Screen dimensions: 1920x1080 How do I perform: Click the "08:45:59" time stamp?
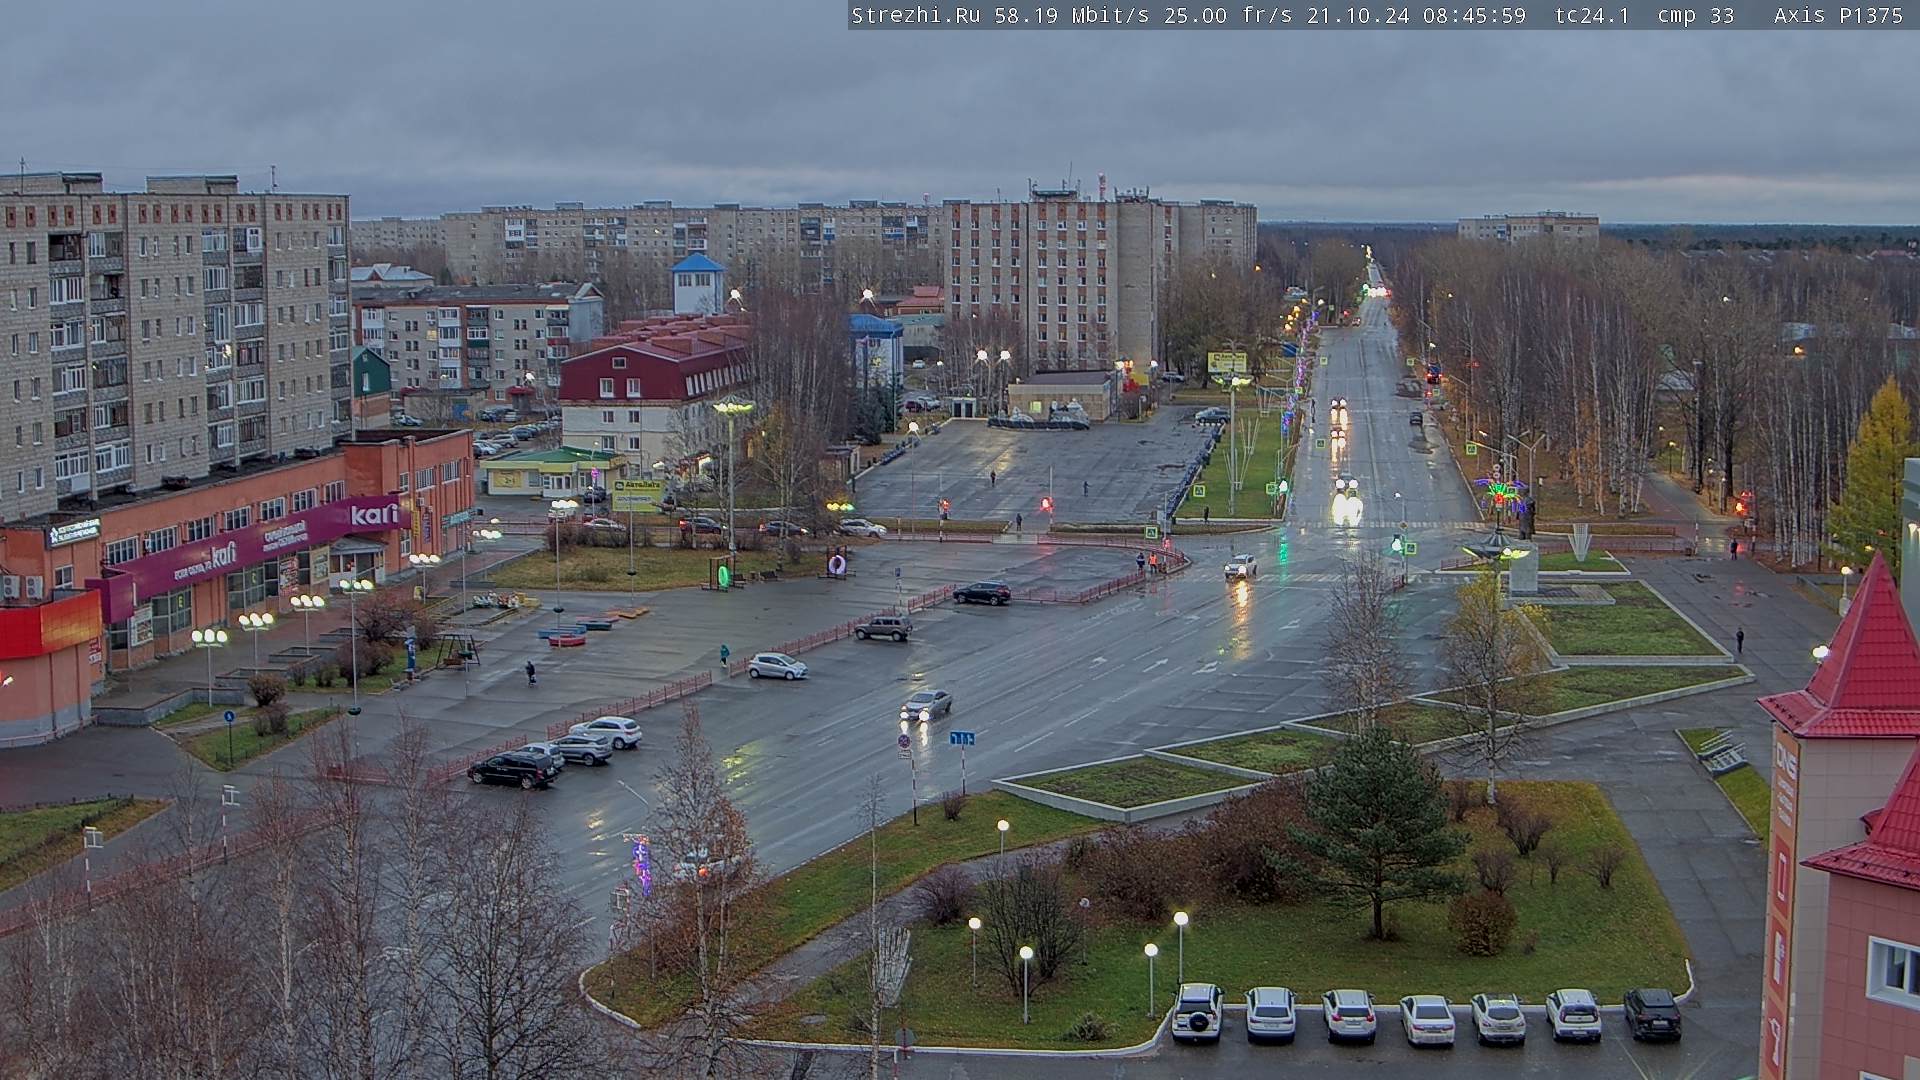pyautogui.click(x=1474, y=15)
